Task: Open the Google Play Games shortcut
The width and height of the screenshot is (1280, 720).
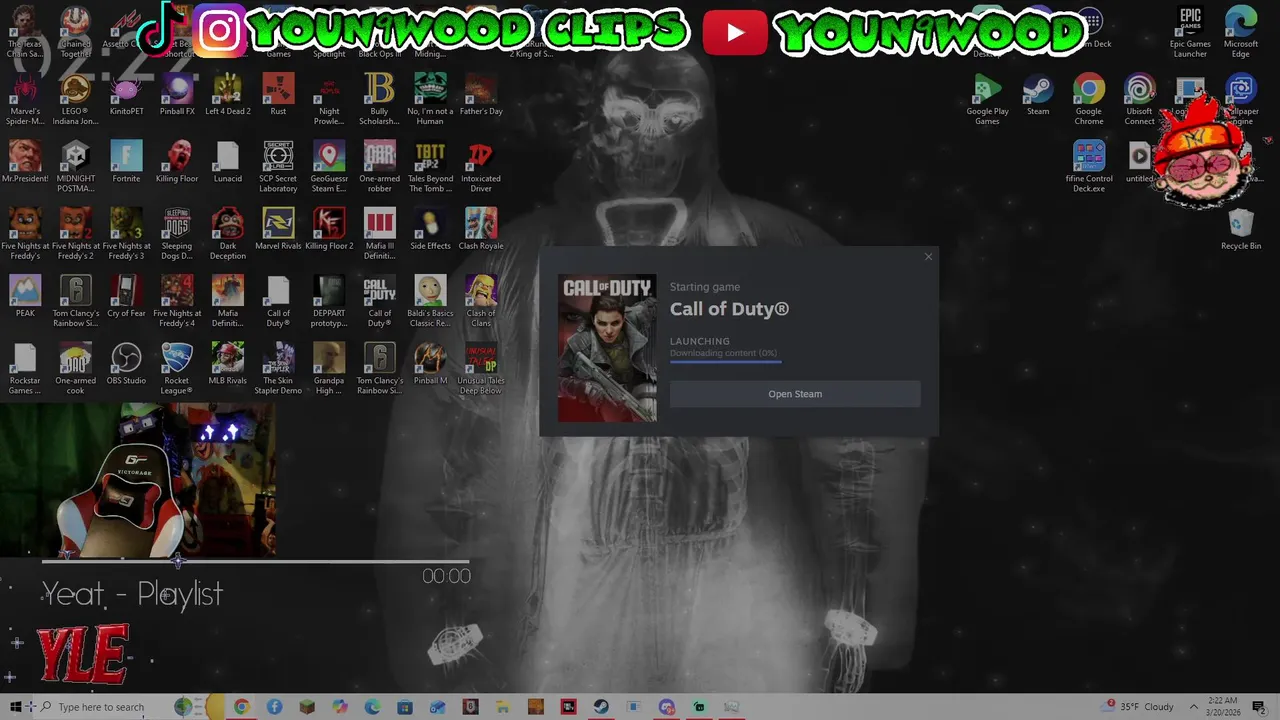Action: pyautogui.click(x=987, y=99)
